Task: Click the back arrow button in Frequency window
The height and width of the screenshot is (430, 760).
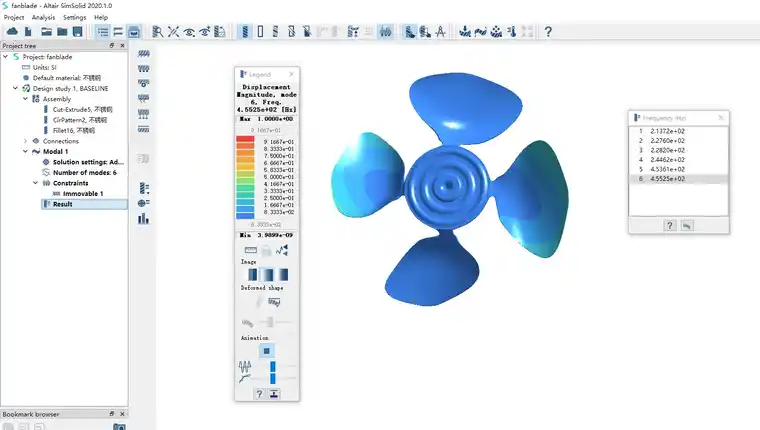Action: tap(687, 225)
